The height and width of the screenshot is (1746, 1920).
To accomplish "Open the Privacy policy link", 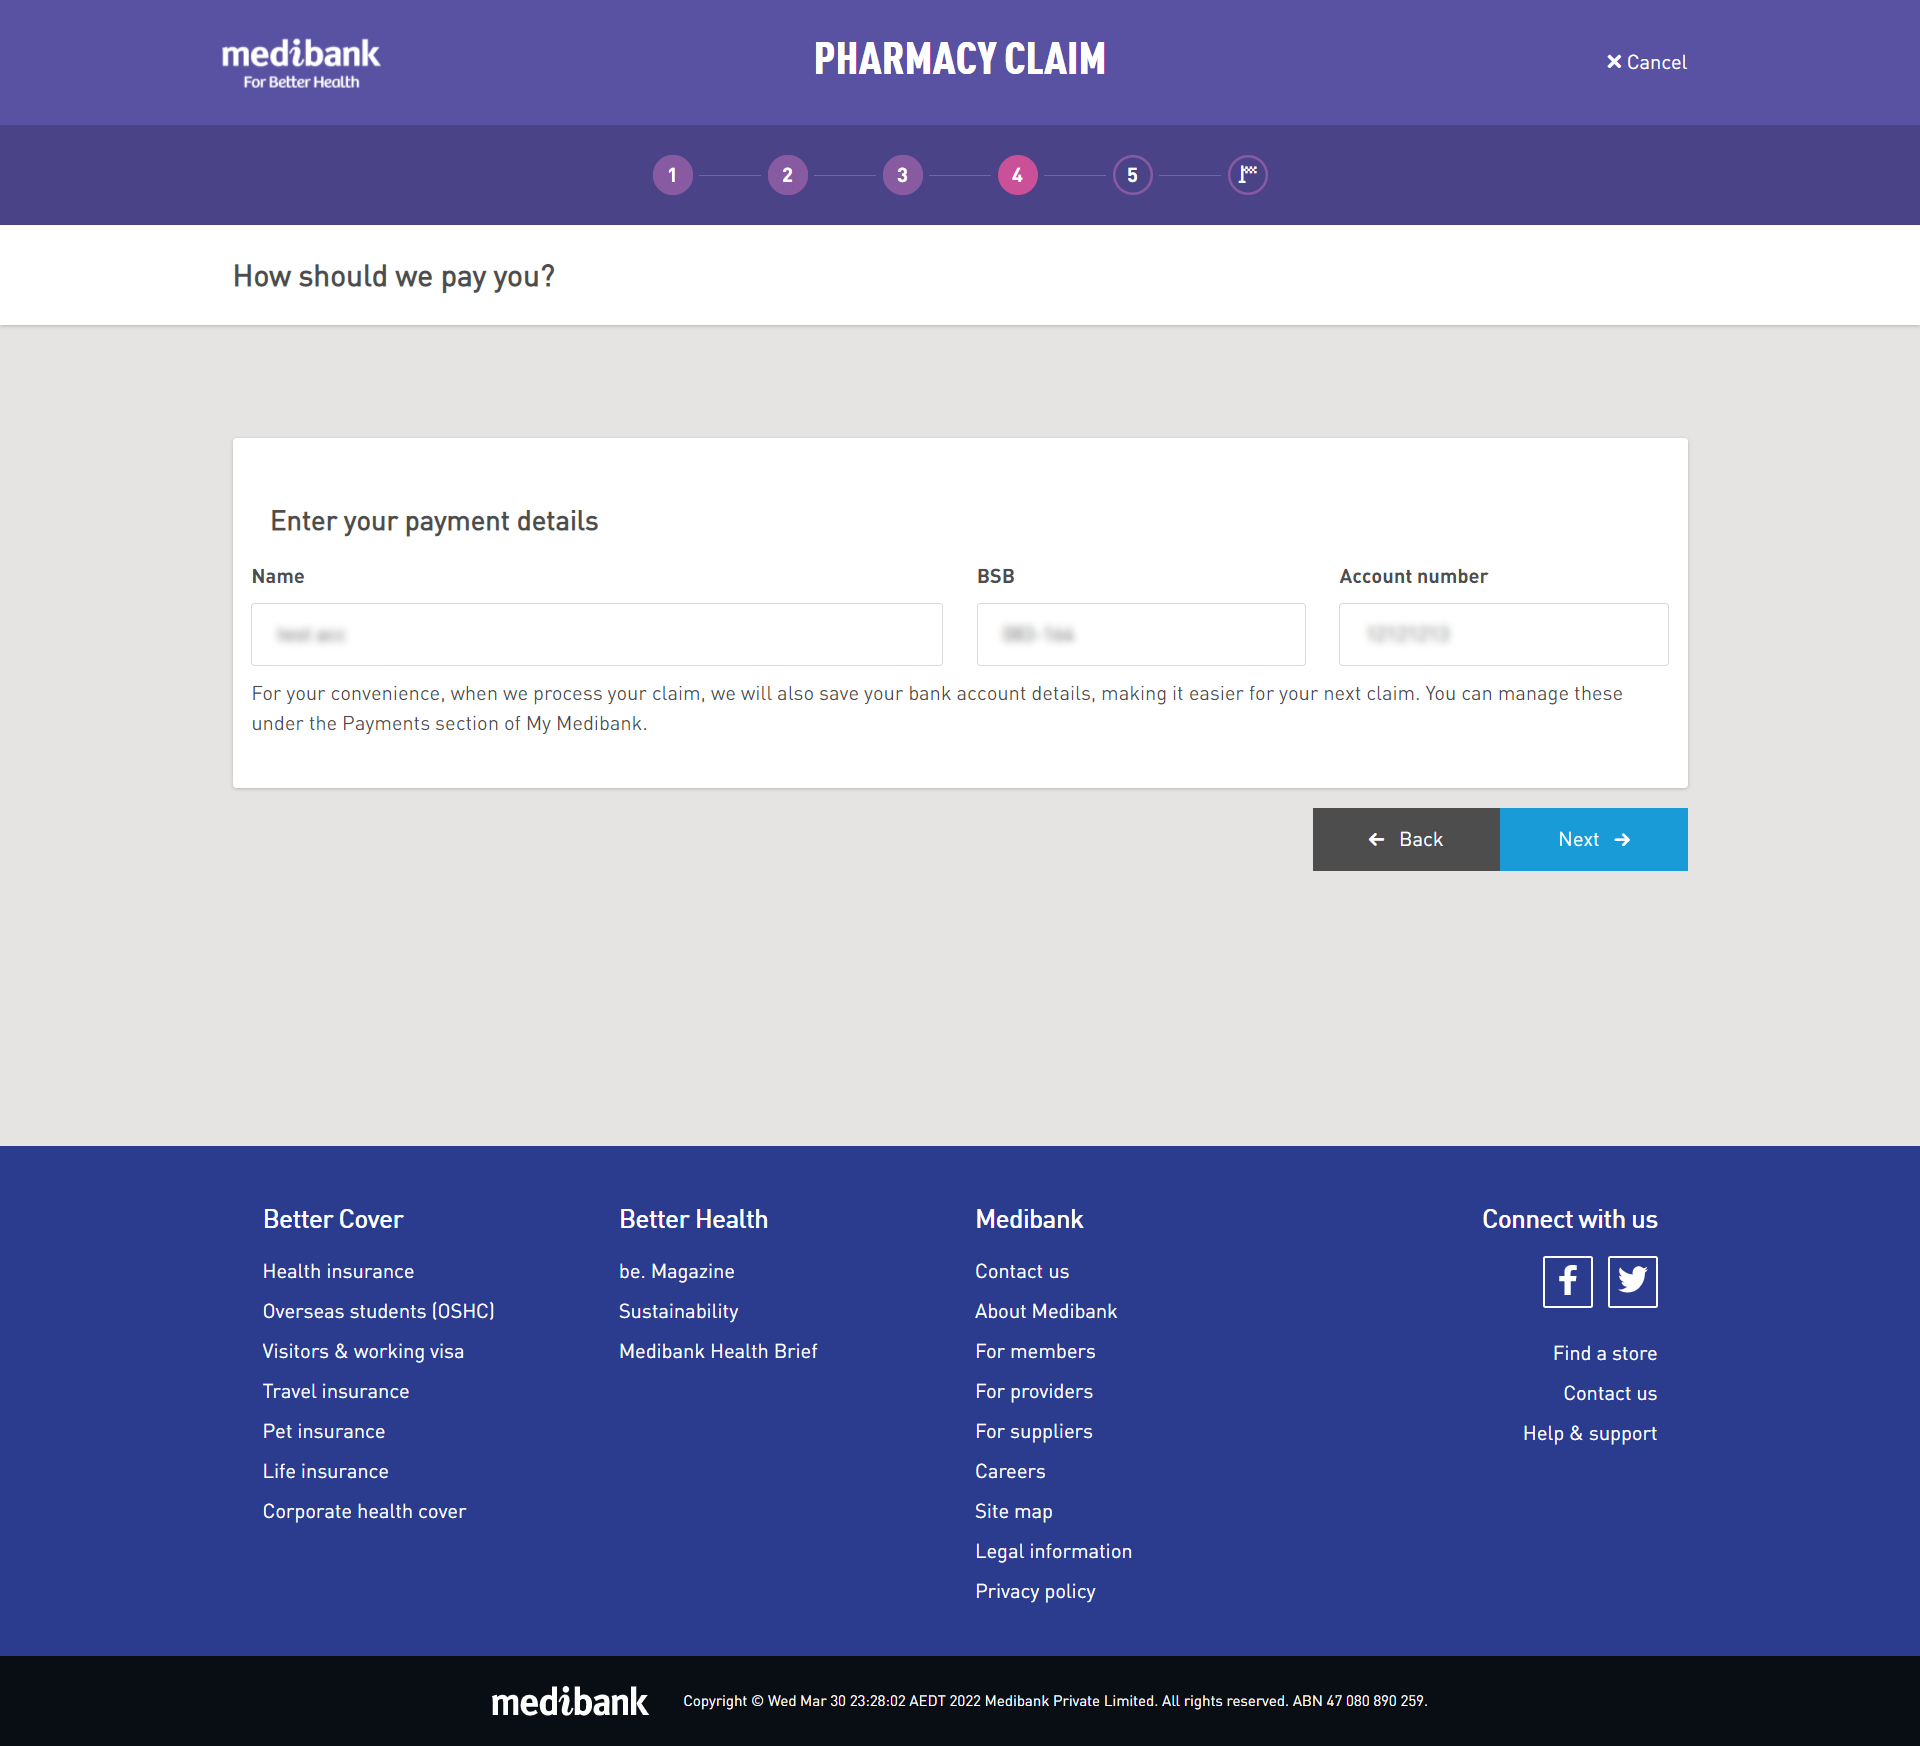I will (1035, 1590).
